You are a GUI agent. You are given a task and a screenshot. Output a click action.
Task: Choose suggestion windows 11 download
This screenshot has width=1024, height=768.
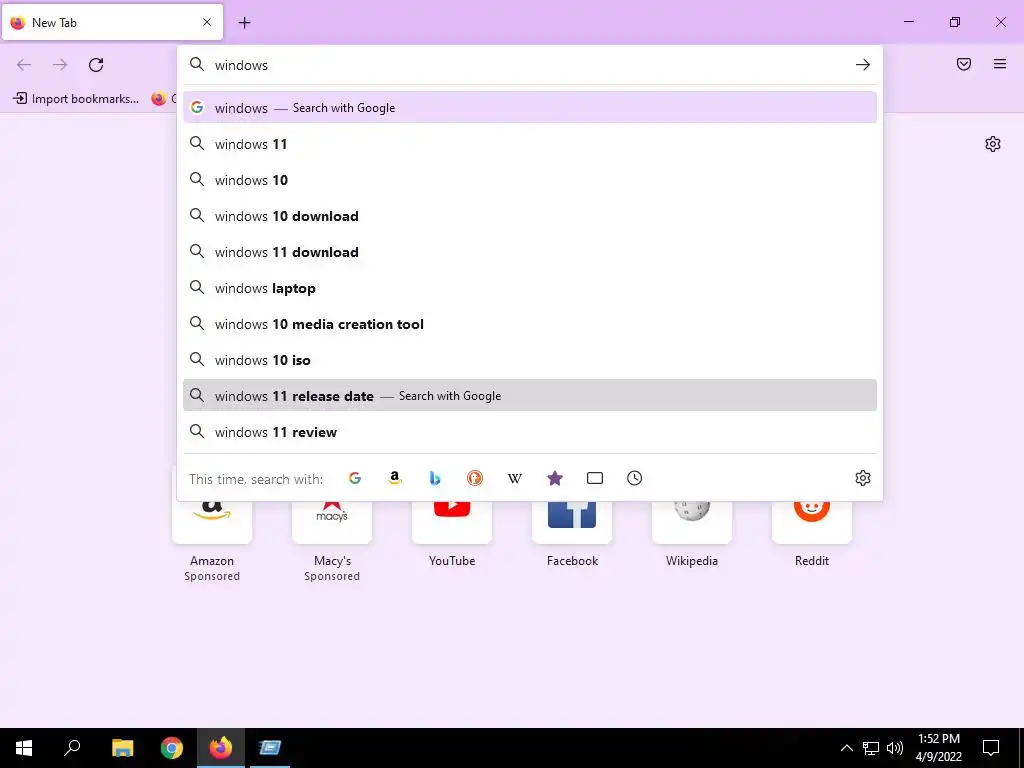(x=530, y=251)
